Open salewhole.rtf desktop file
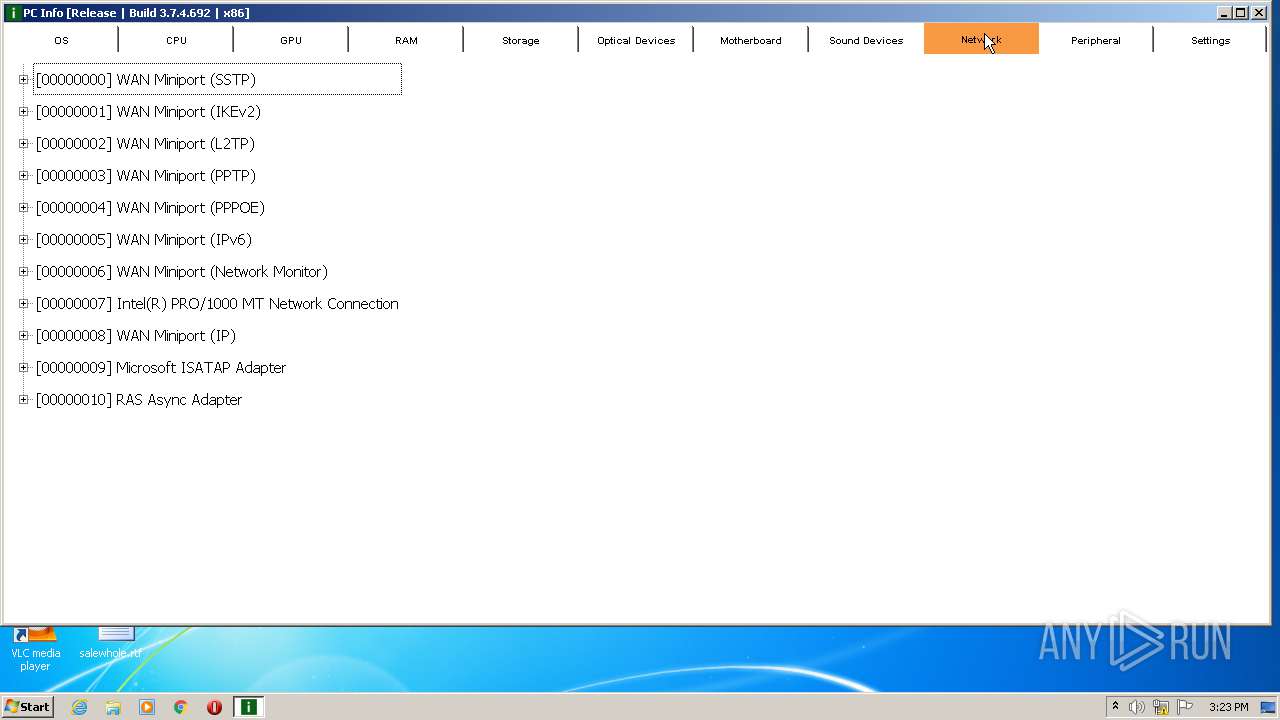 click(110, 644)
